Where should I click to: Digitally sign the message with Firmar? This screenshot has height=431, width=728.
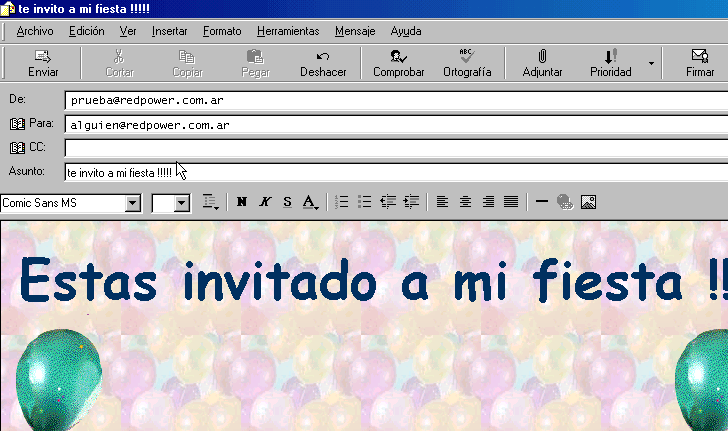point(700,63)
